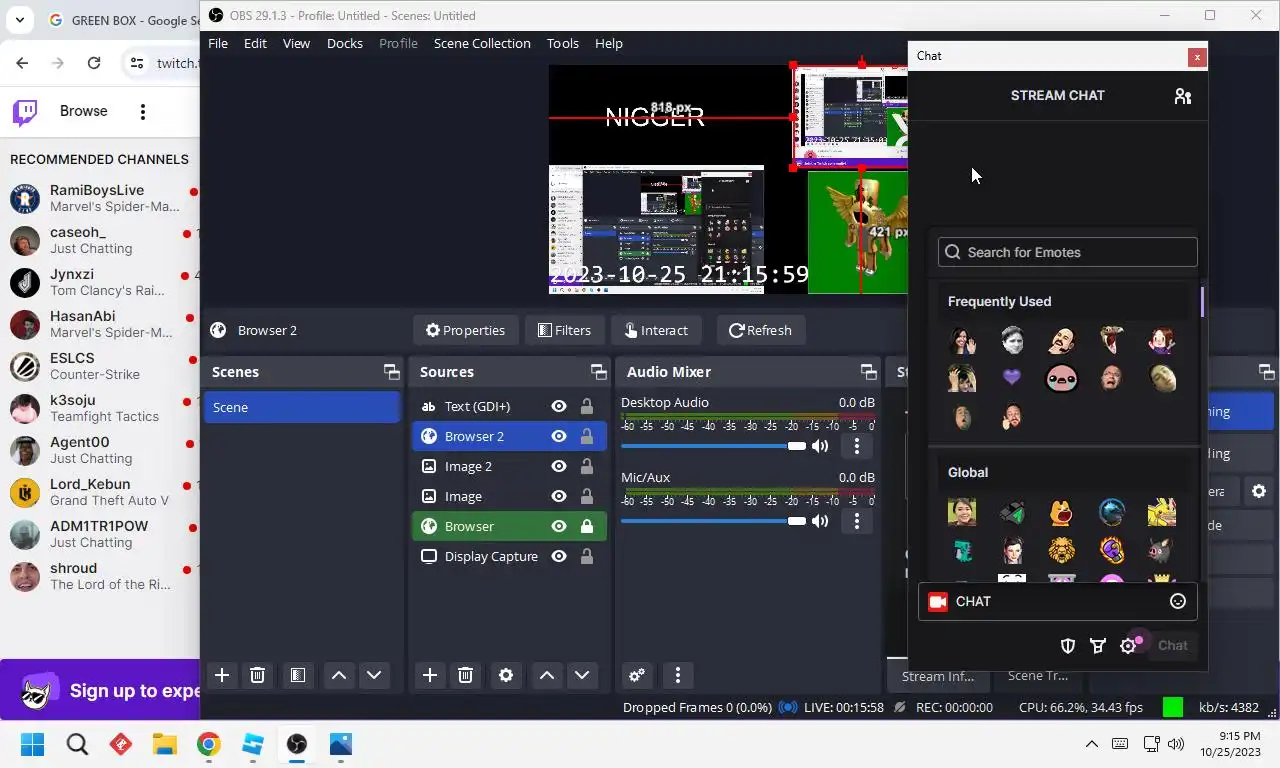Open source properties gear in Sources dock

tap(506, 675)
